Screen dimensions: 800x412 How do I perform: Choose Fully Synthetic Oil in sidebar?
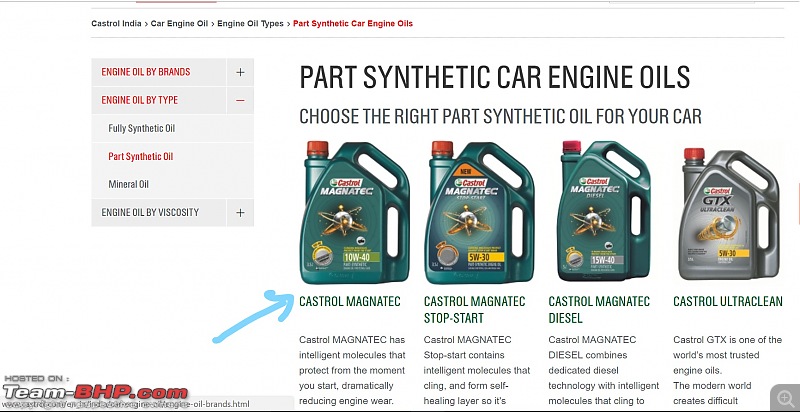tap(141, 128)
